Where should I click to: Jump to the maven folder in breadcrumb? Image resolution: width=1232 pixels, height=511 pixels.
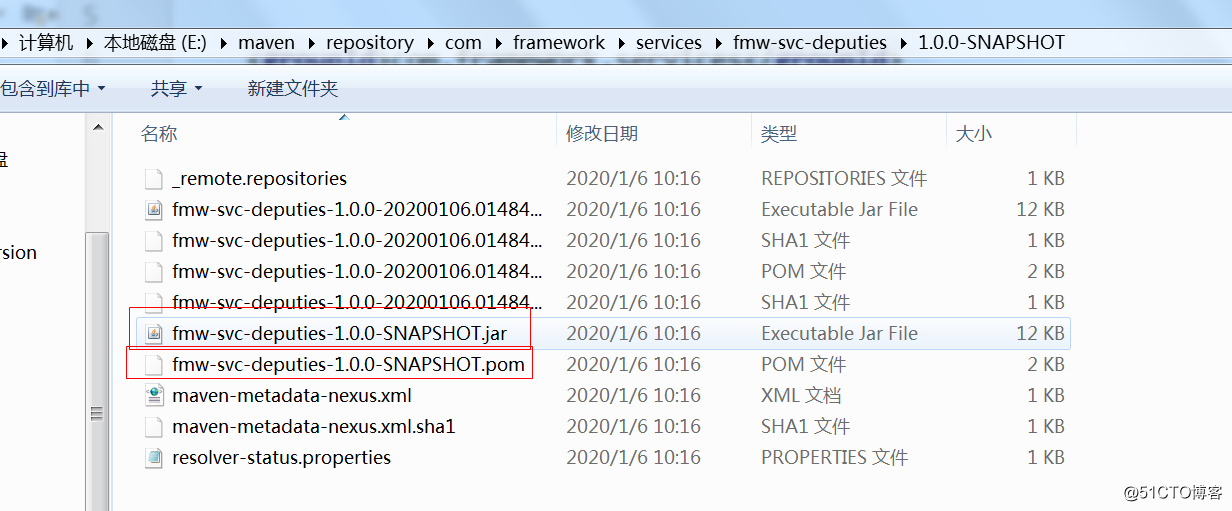[267, 43]
